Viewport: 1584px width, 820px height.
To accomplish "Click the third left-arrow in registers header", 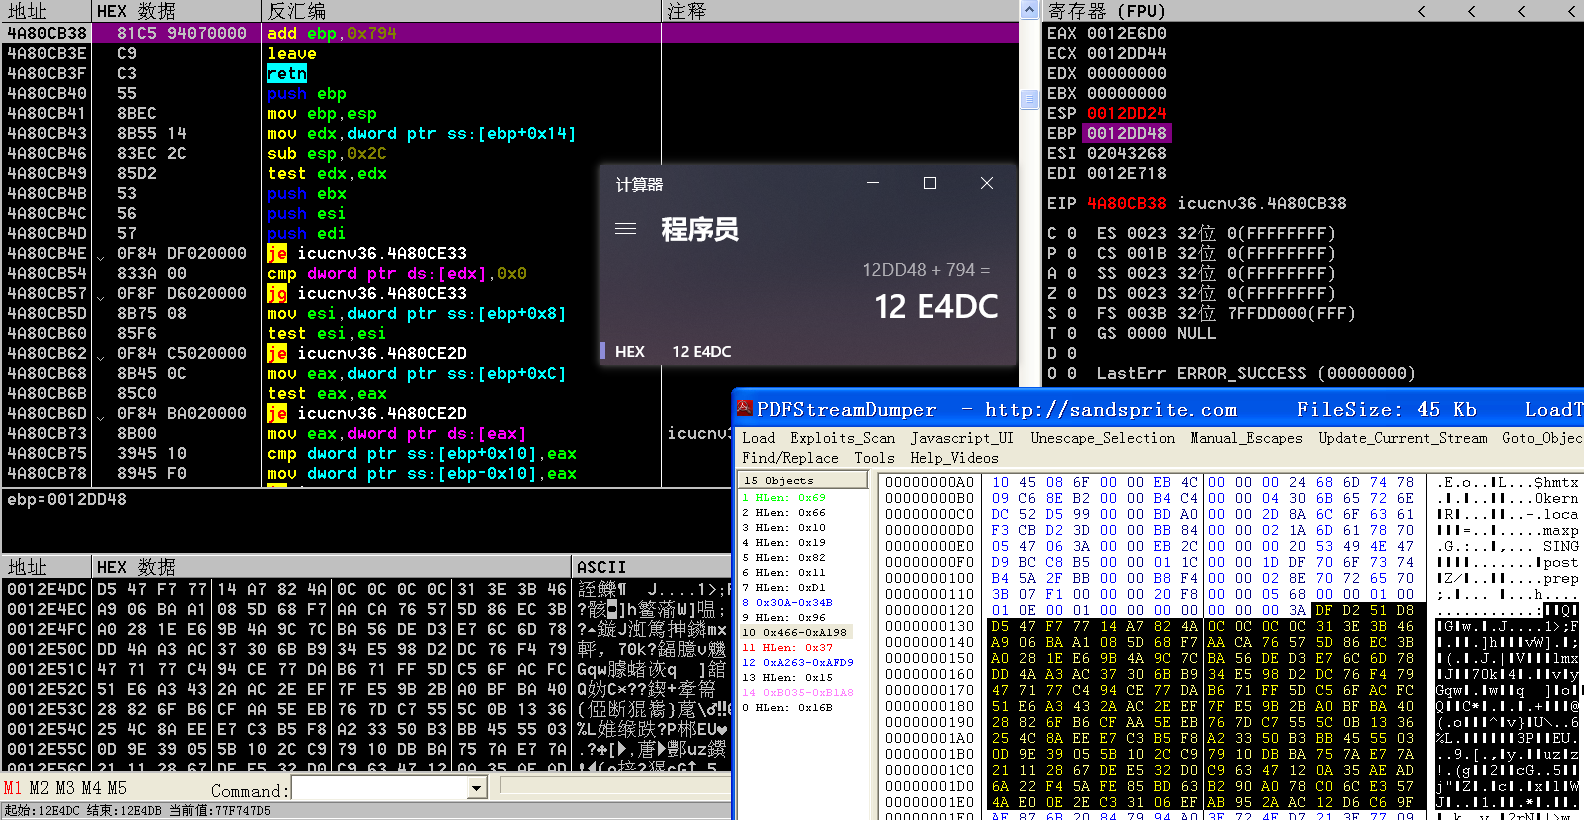I will pyautogui.click(x=1521, y=11).
